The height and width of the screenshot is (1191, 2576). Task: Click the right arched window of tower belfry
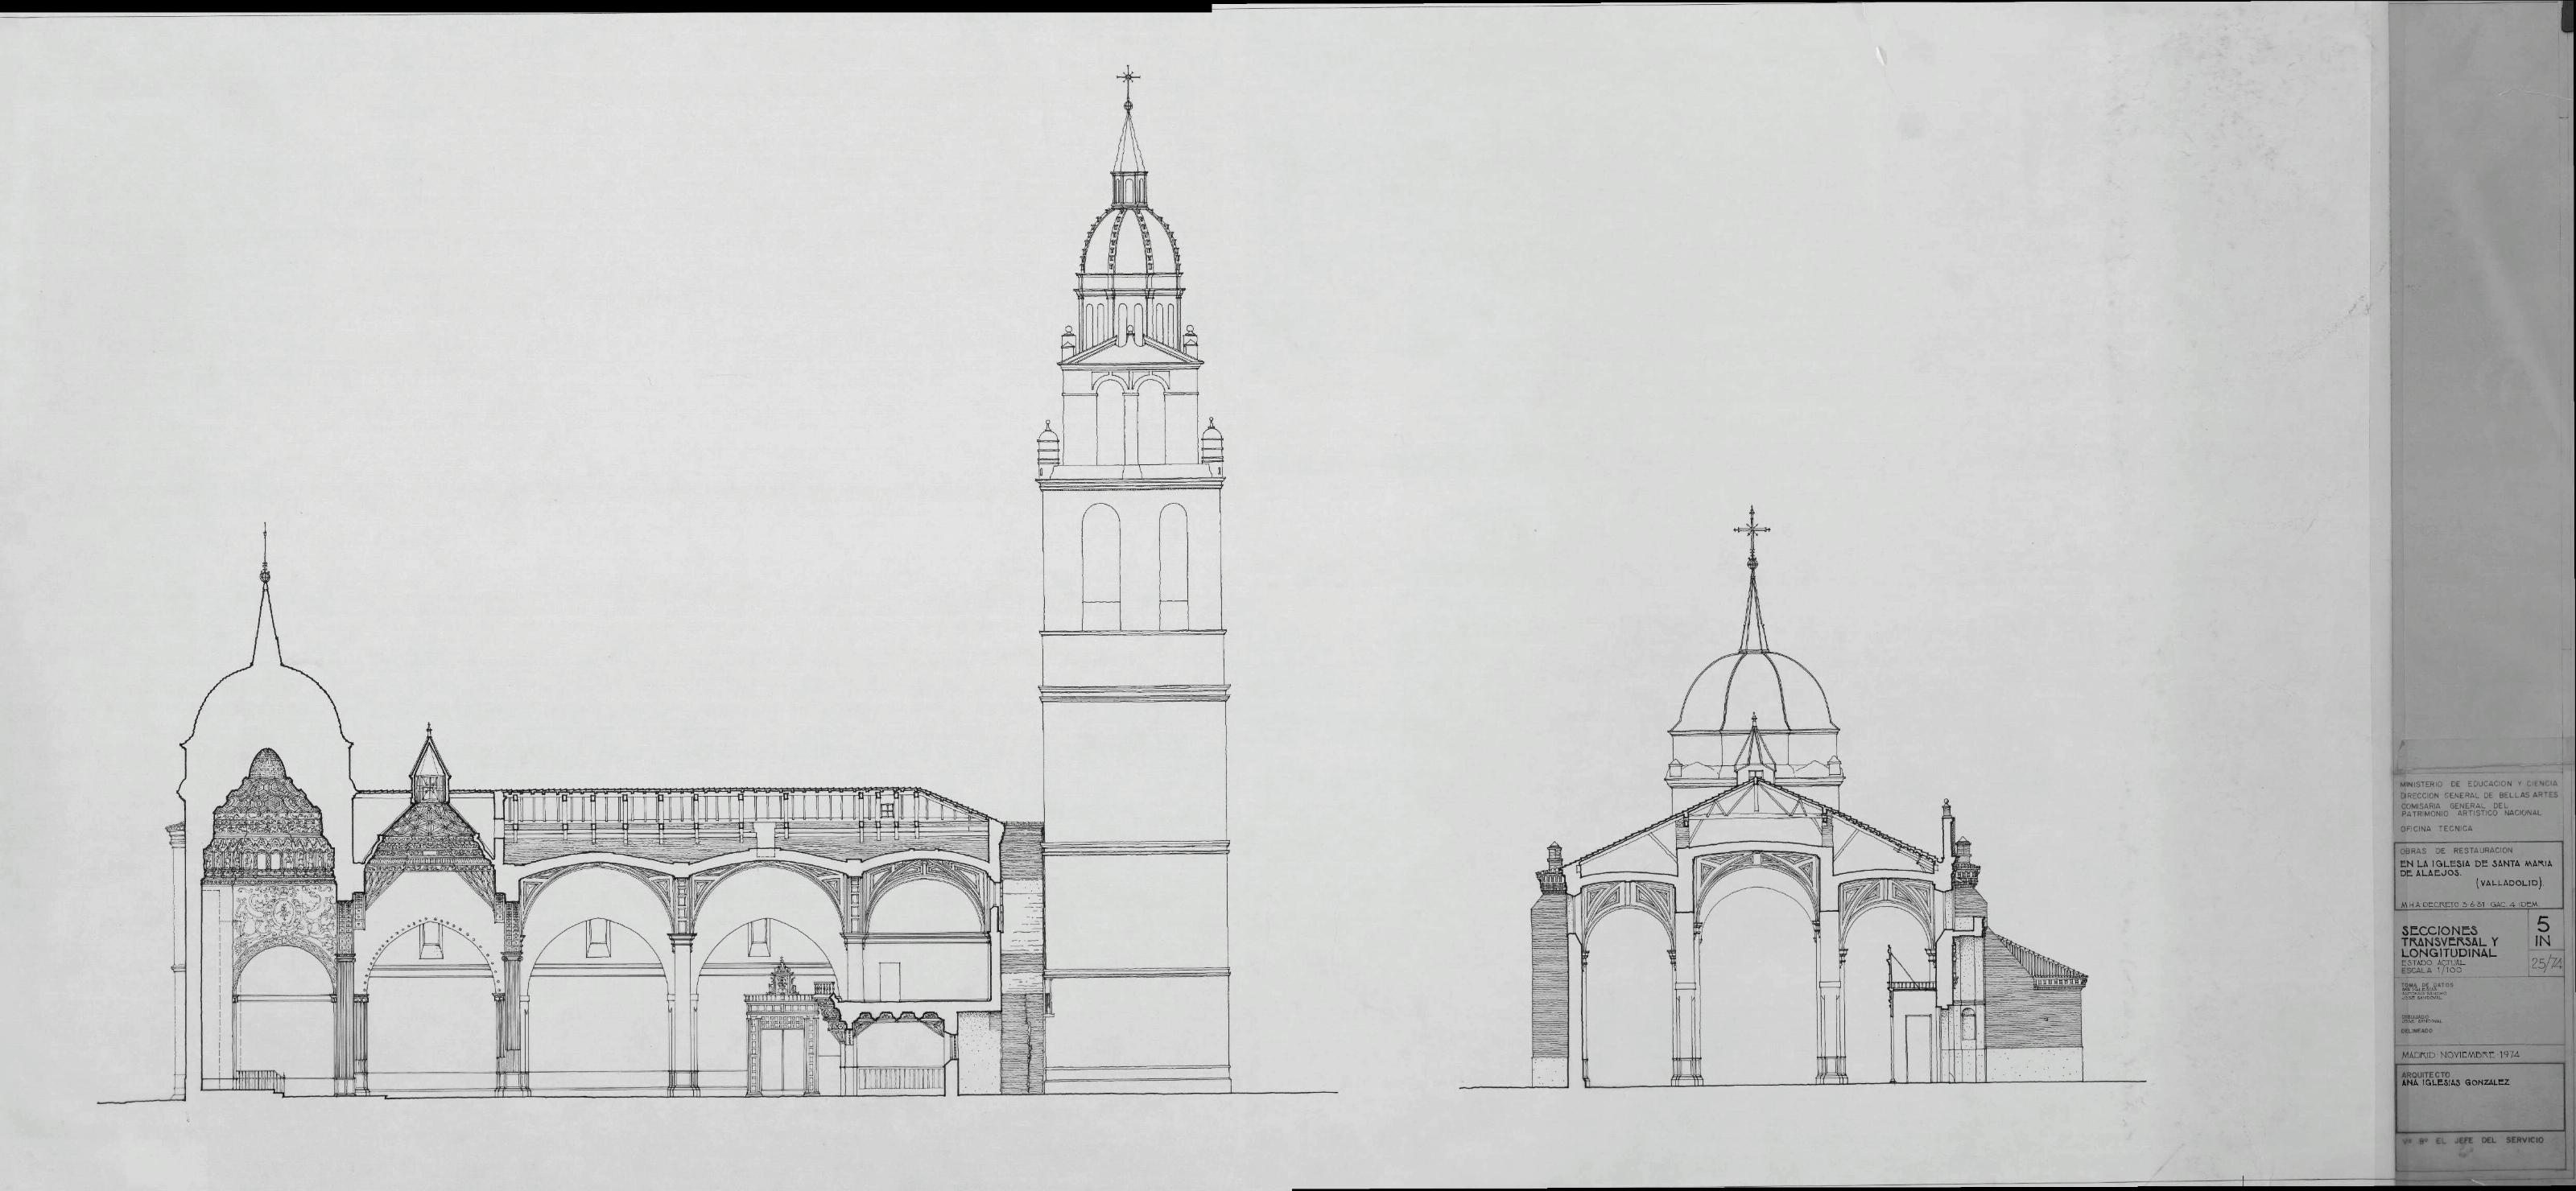[x=1173, y=566]
